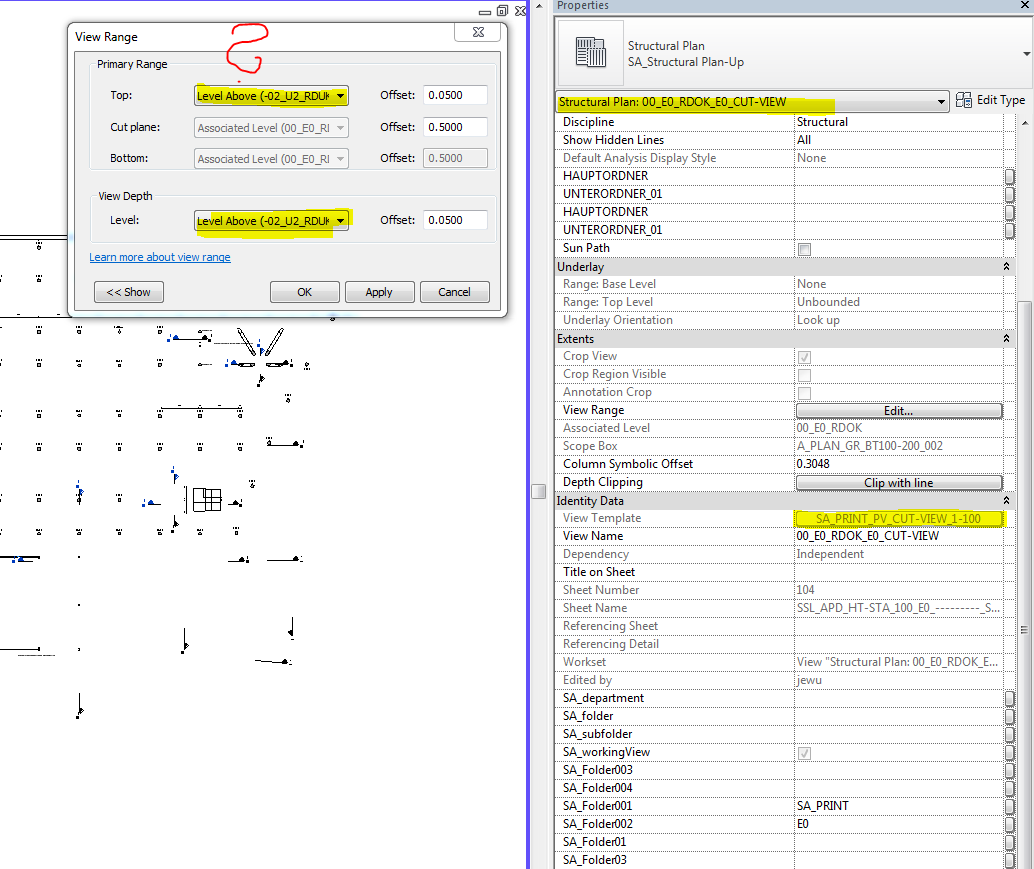Collapse the Extents section
This screenshot has width=1034, height=869.
click(x=1006, y=338)
